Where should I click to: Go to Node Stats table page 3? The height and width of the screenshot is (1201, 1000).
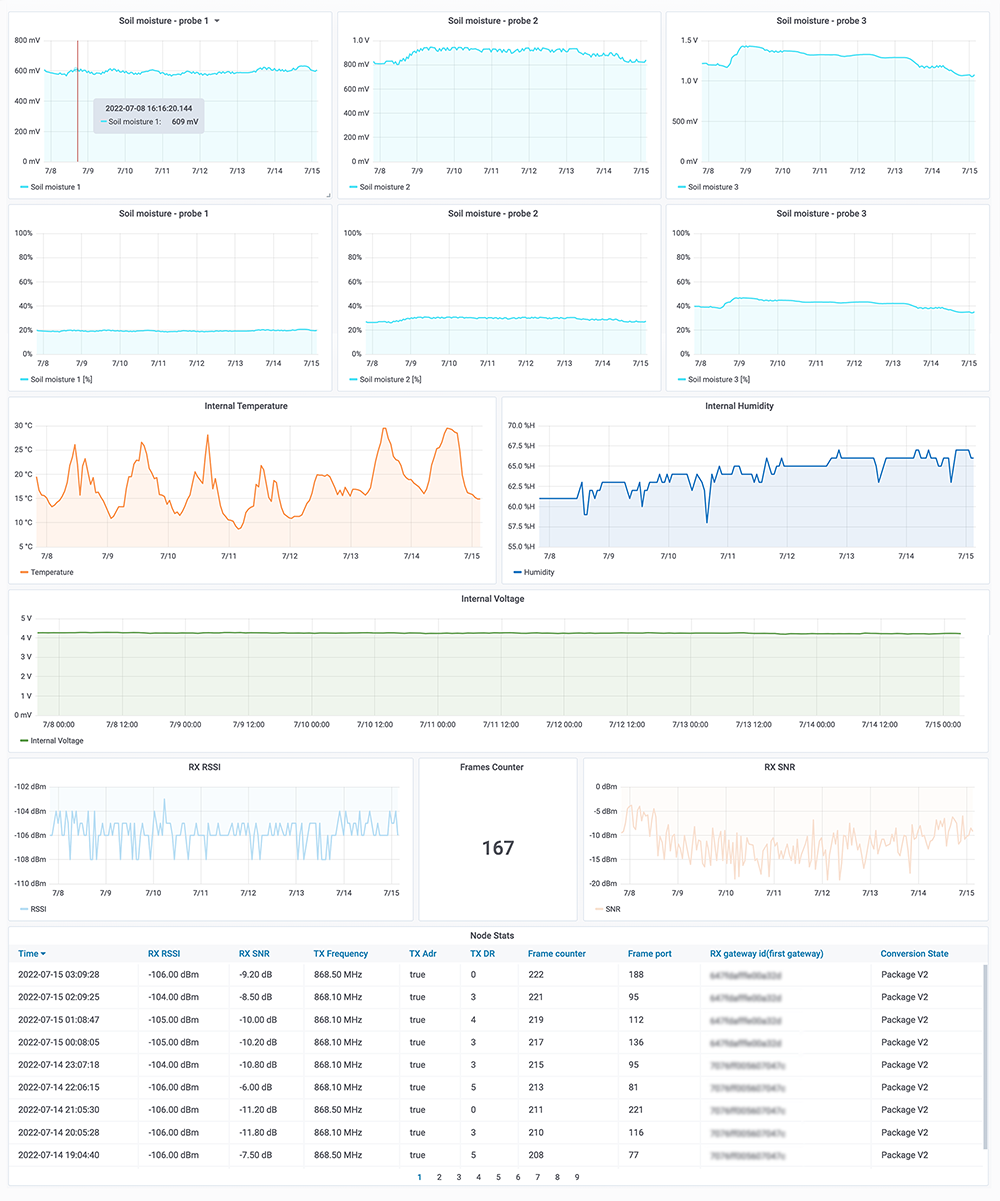click(x=459, y=1177)
